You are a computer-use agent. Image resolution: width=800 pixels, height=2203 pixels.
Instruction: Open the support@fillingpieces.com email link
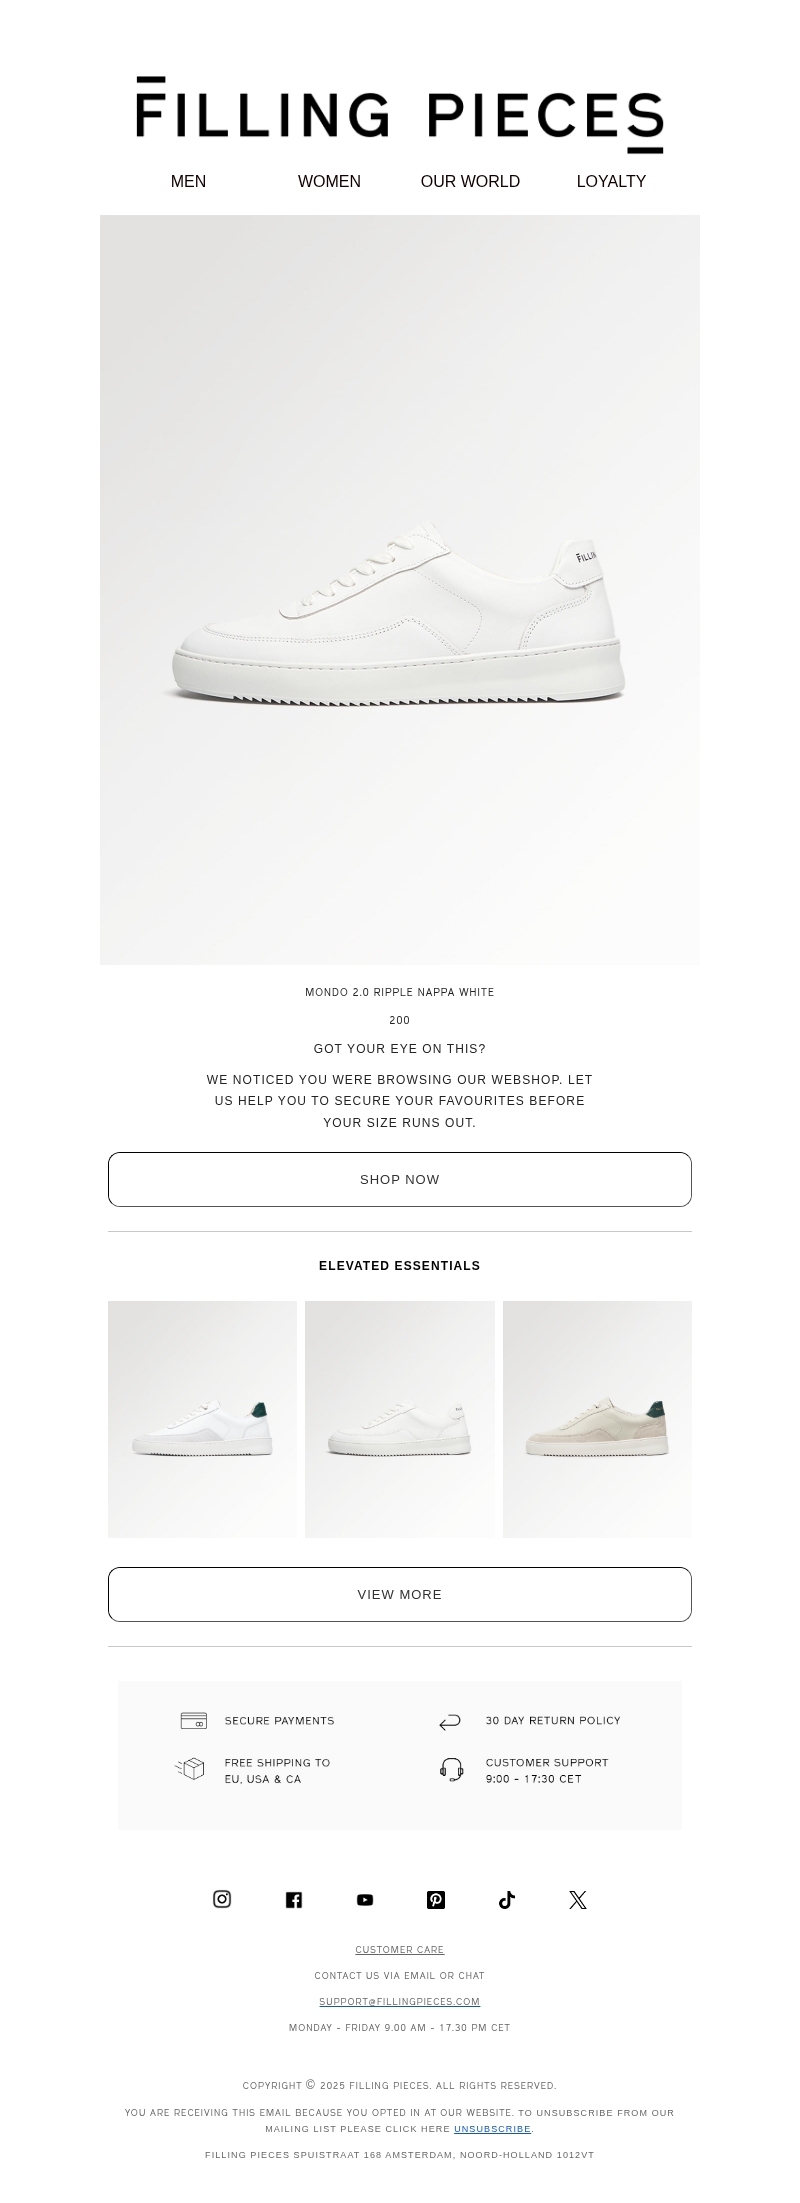[400, 2001]
